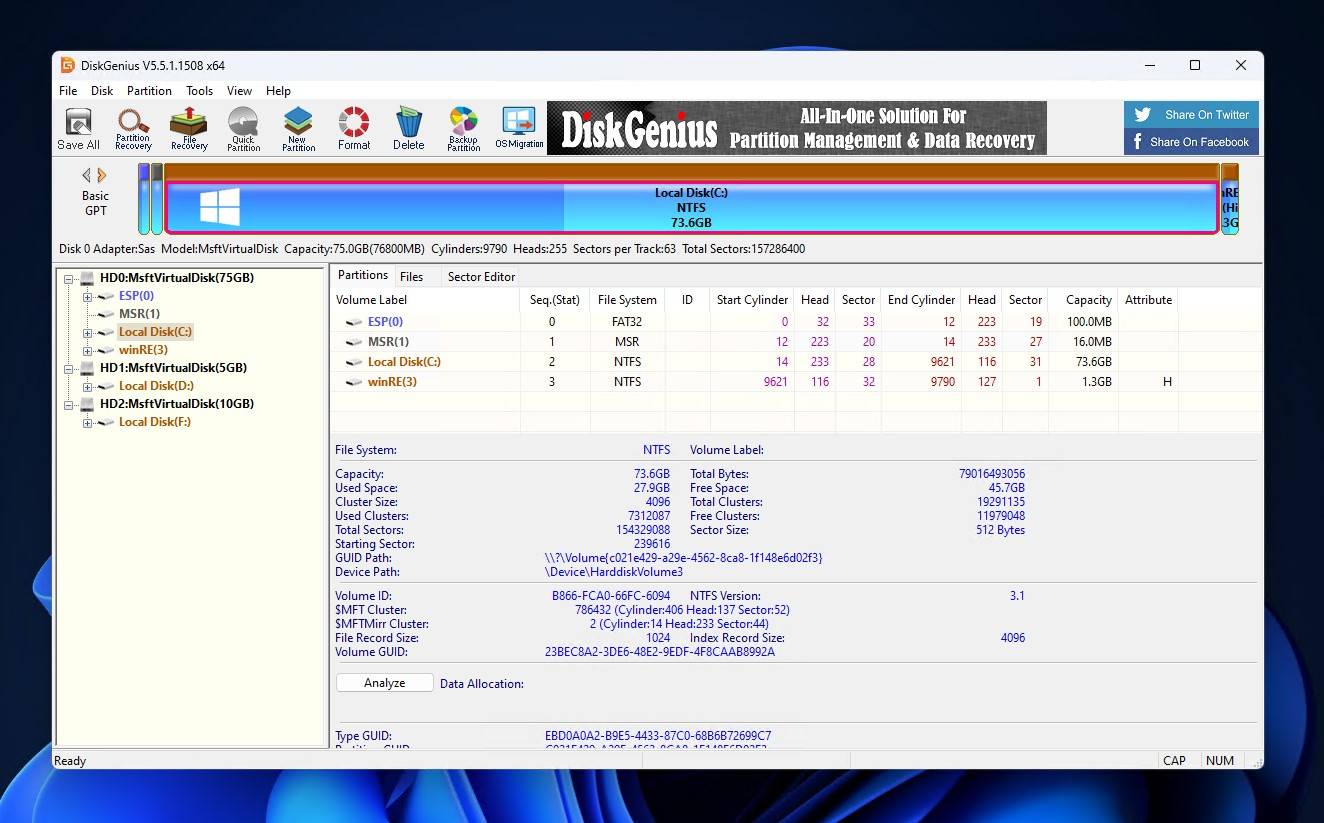Click the DiskGenius app icon in the title bar
The height and width of the screenshot is (823, 1324).
coord(67,65)
